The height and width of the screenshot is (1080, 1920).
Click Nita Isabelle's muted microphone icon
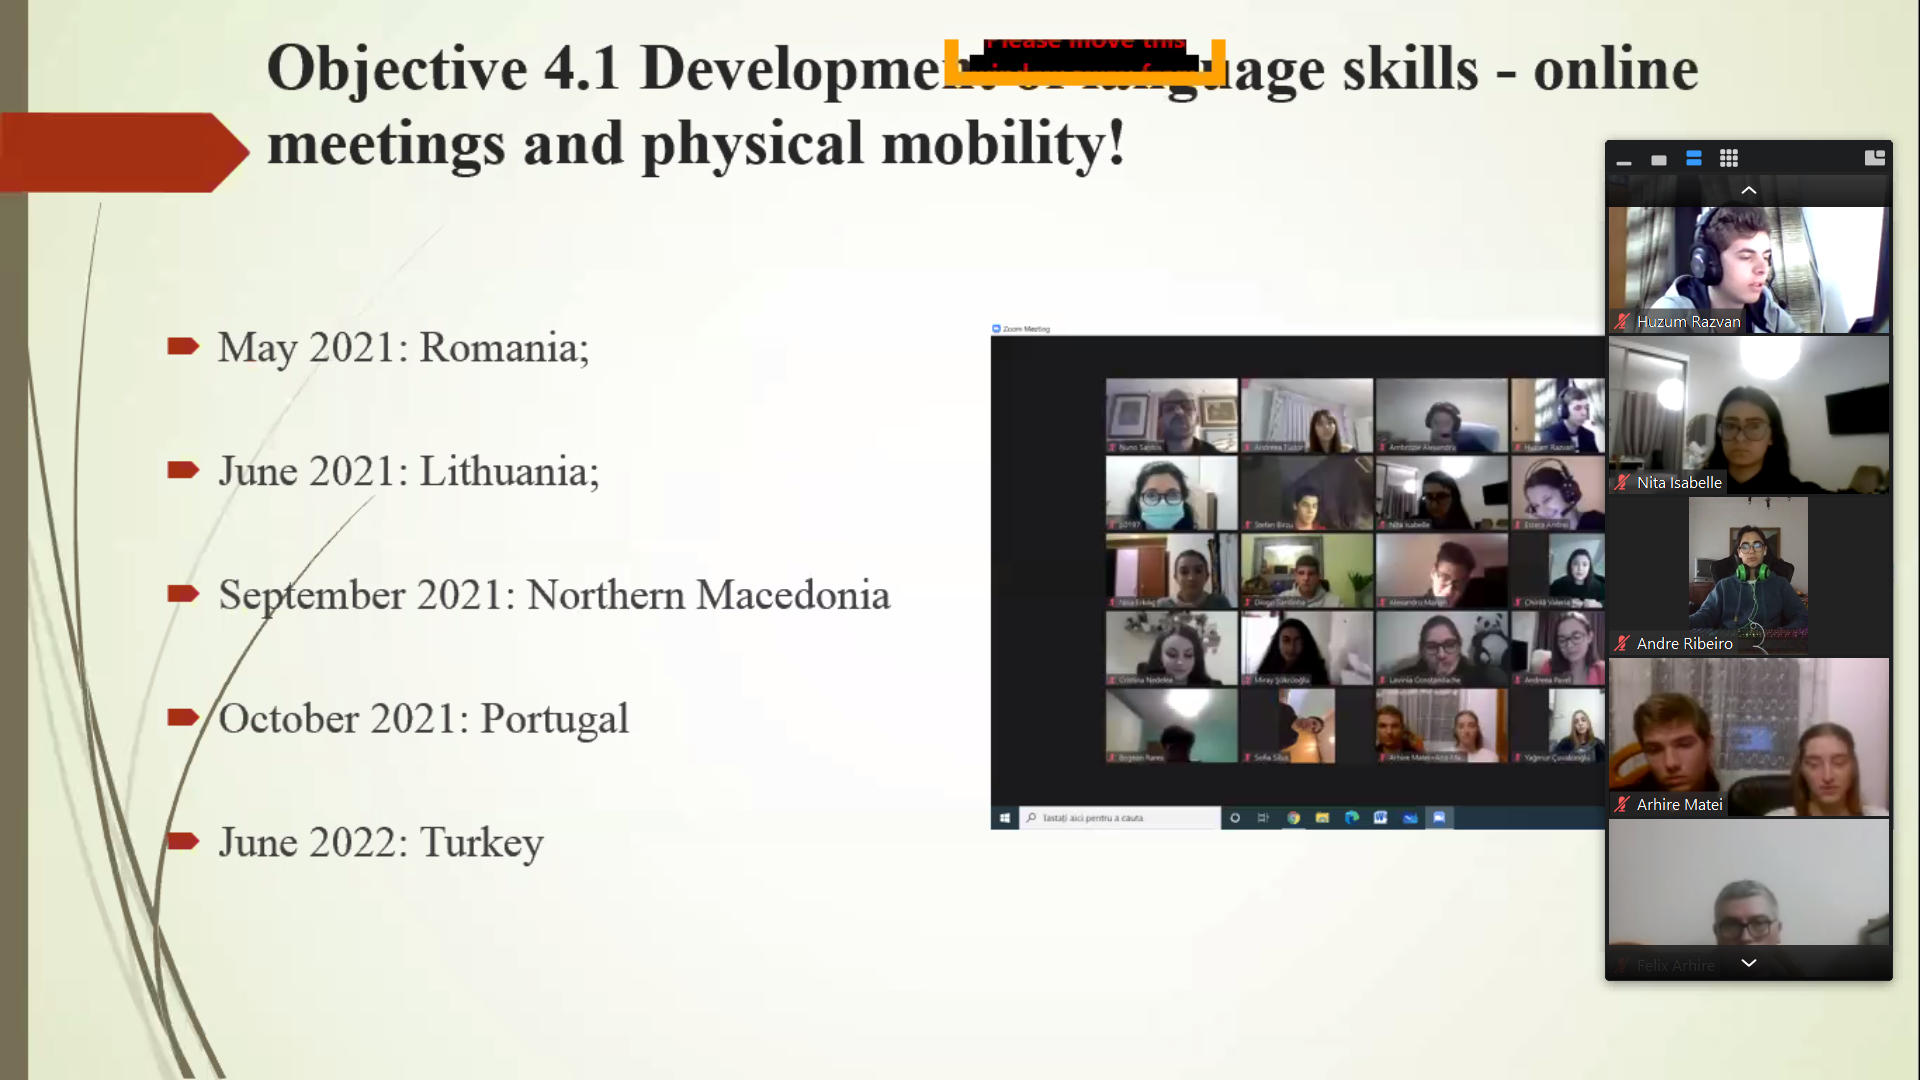click(1622, 483)
